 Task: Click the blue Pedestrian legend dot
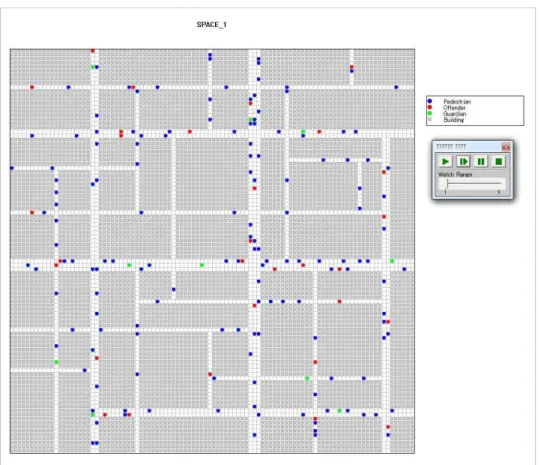430,101
